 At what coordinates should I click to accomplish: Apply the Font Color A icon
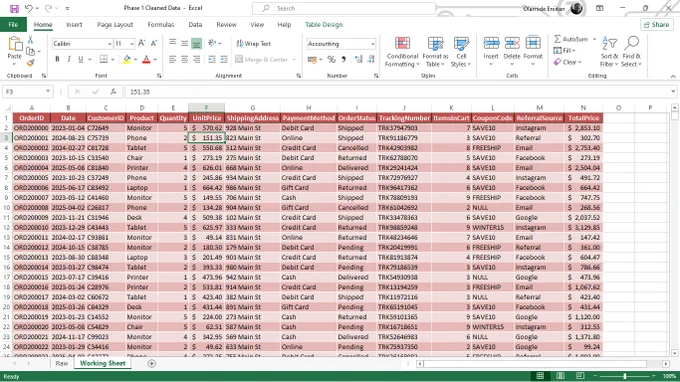[x=146, y=59]
